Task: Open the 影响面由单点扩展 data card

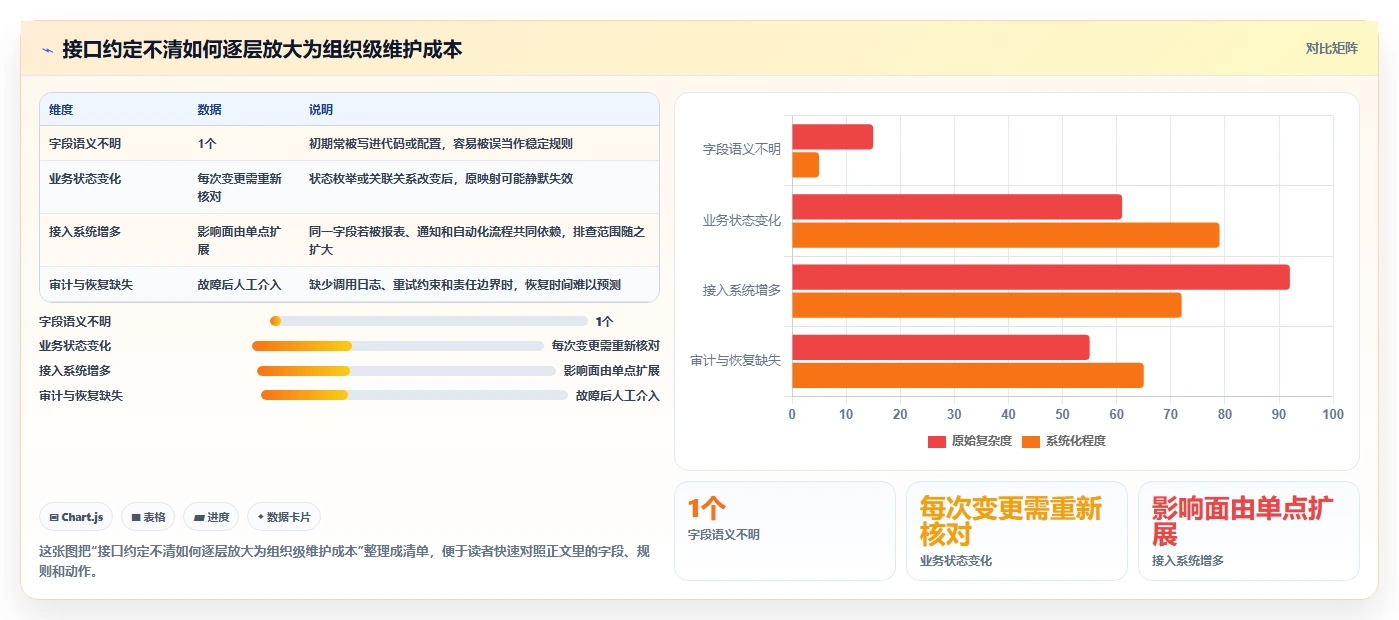Action: click(1249, 531)
